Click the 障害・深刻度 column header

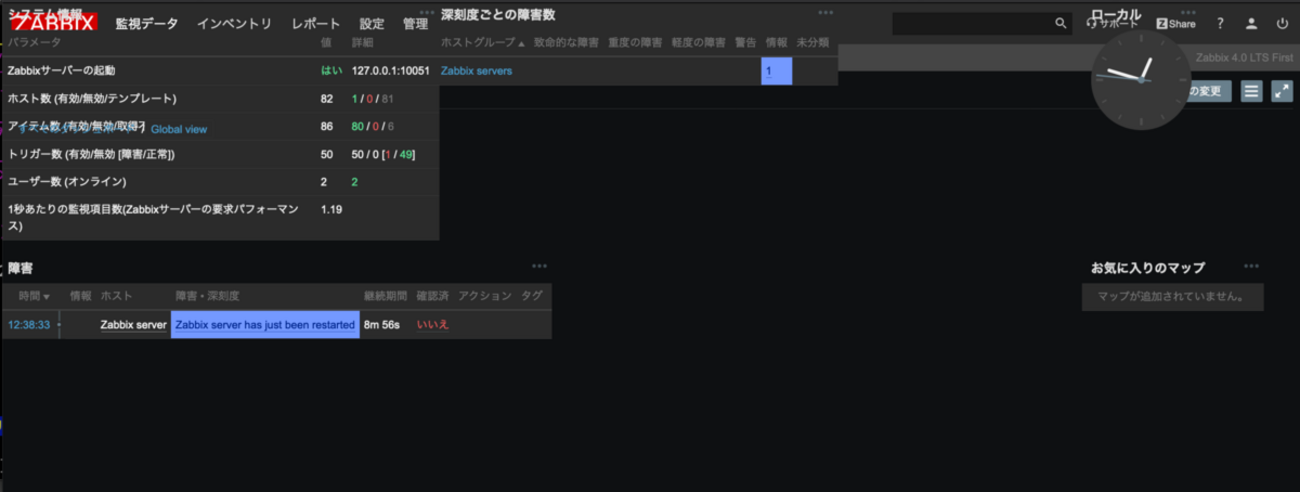pyautogui.click(x=207, y=296)
